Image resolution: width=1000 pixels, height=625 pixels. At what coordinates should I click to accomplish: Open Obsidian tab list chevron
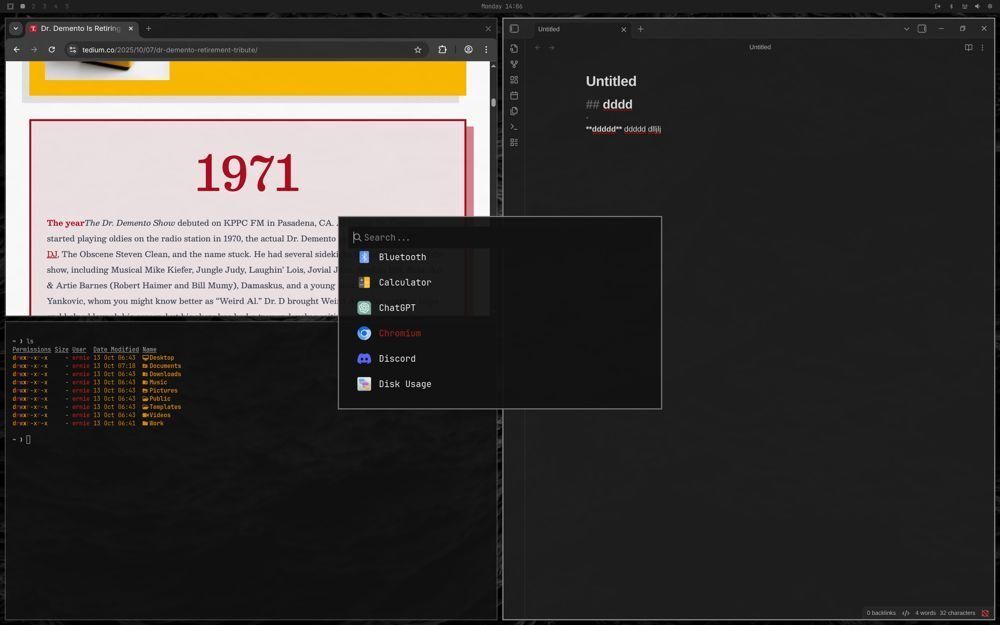[x=906, y=29]
